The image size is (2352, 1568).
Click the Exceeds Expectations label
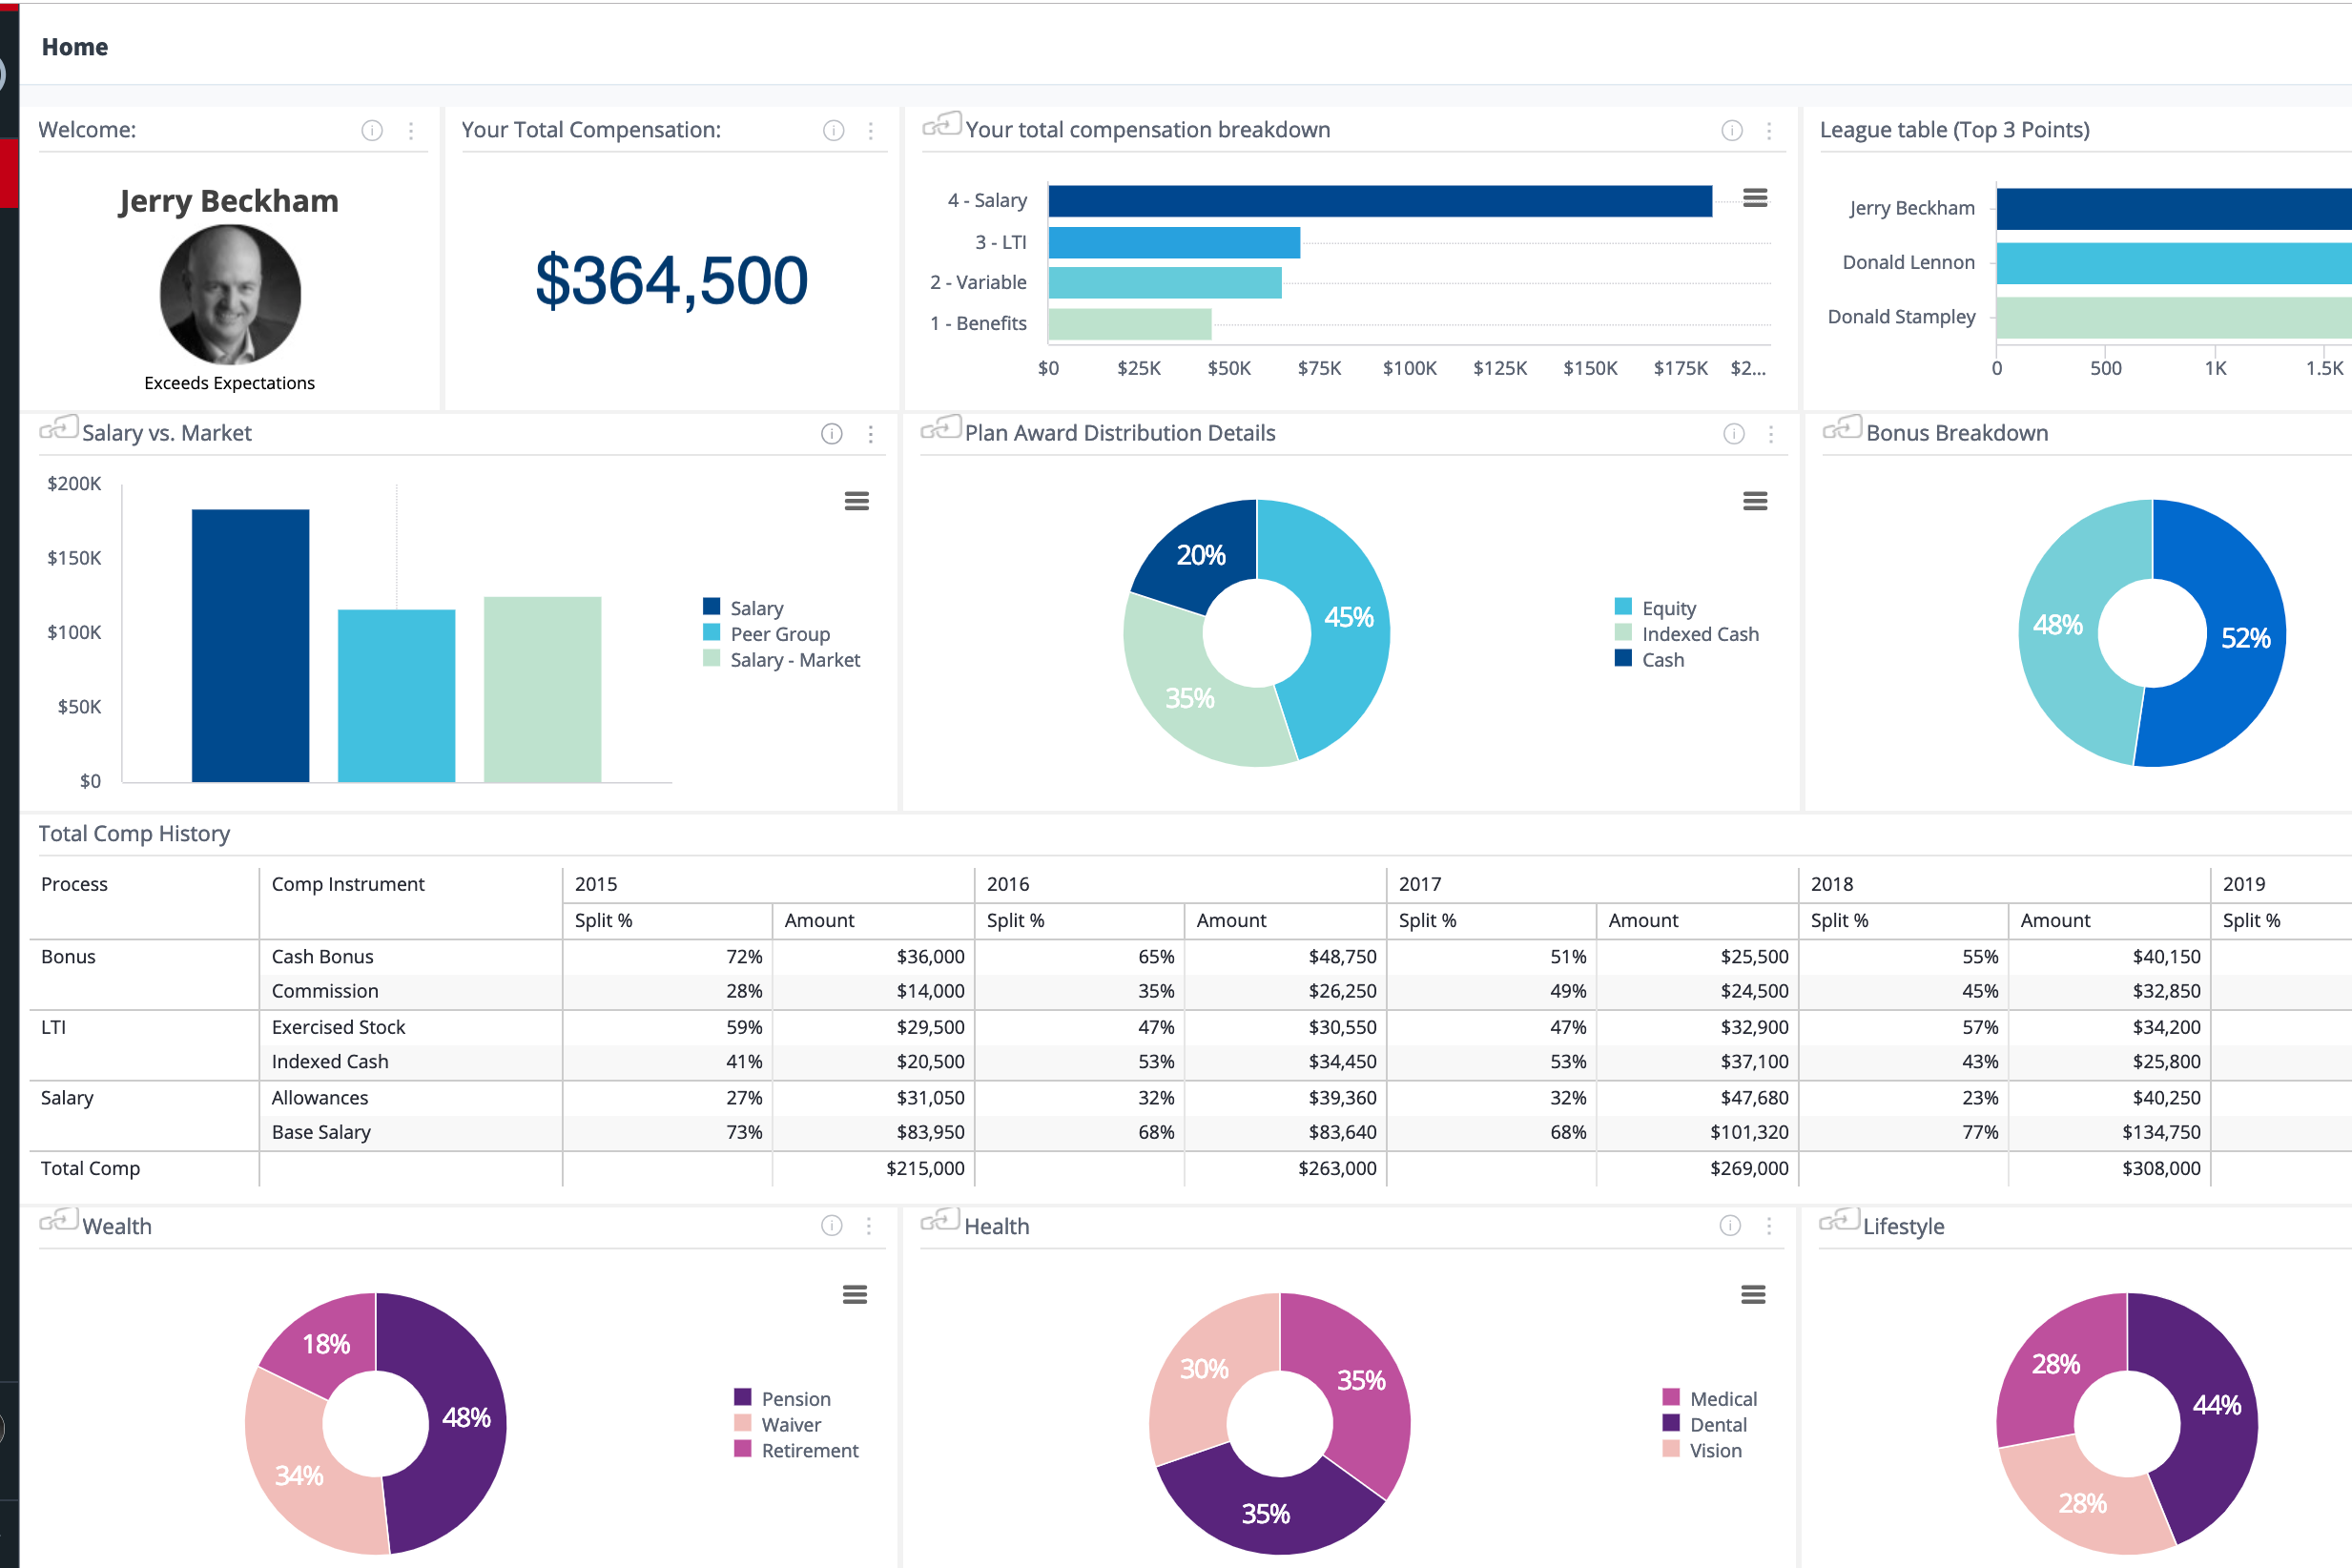229,384
